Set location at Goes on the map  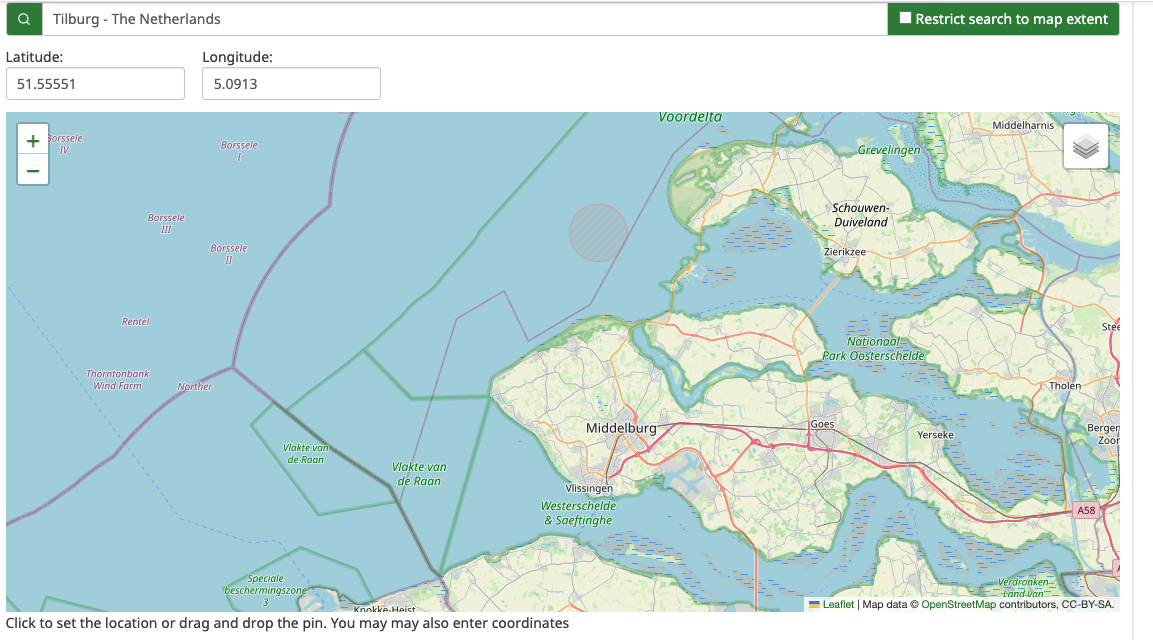pos(821,424)
